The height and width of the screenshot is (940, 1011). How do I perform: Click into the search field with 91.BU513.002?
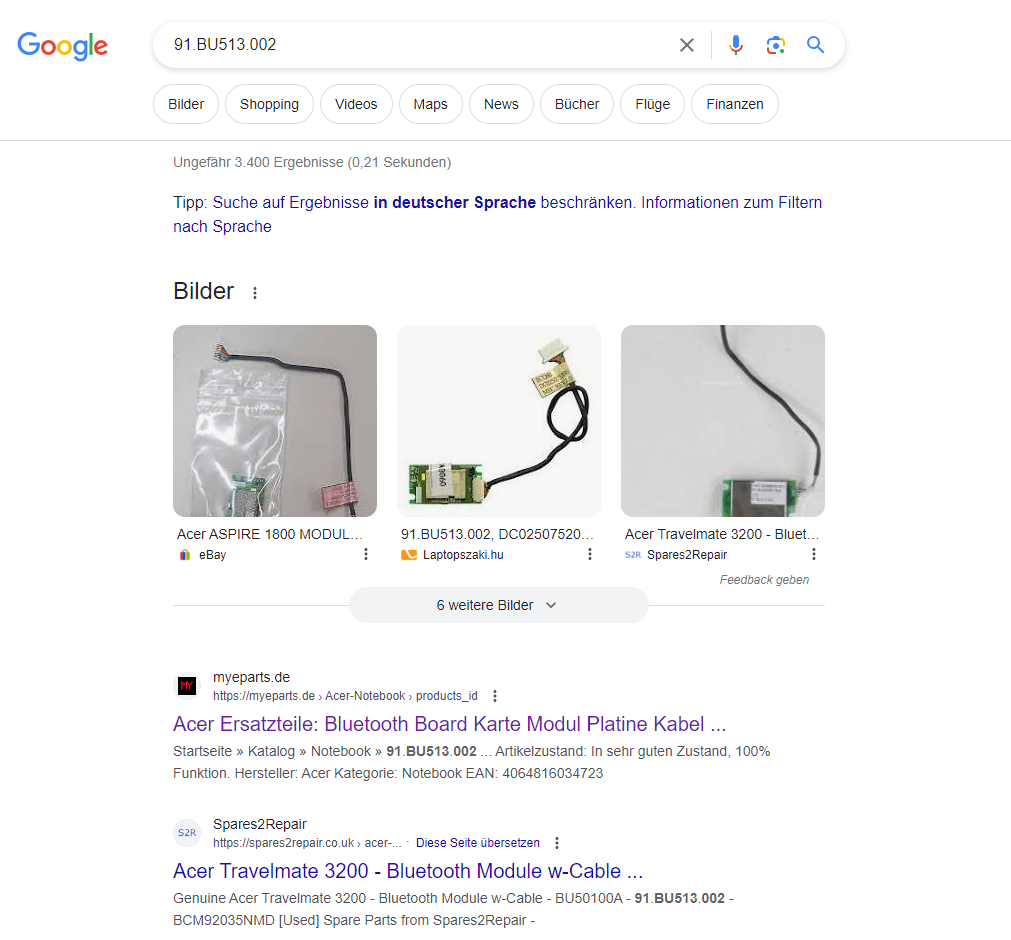(x=413, y=44)
